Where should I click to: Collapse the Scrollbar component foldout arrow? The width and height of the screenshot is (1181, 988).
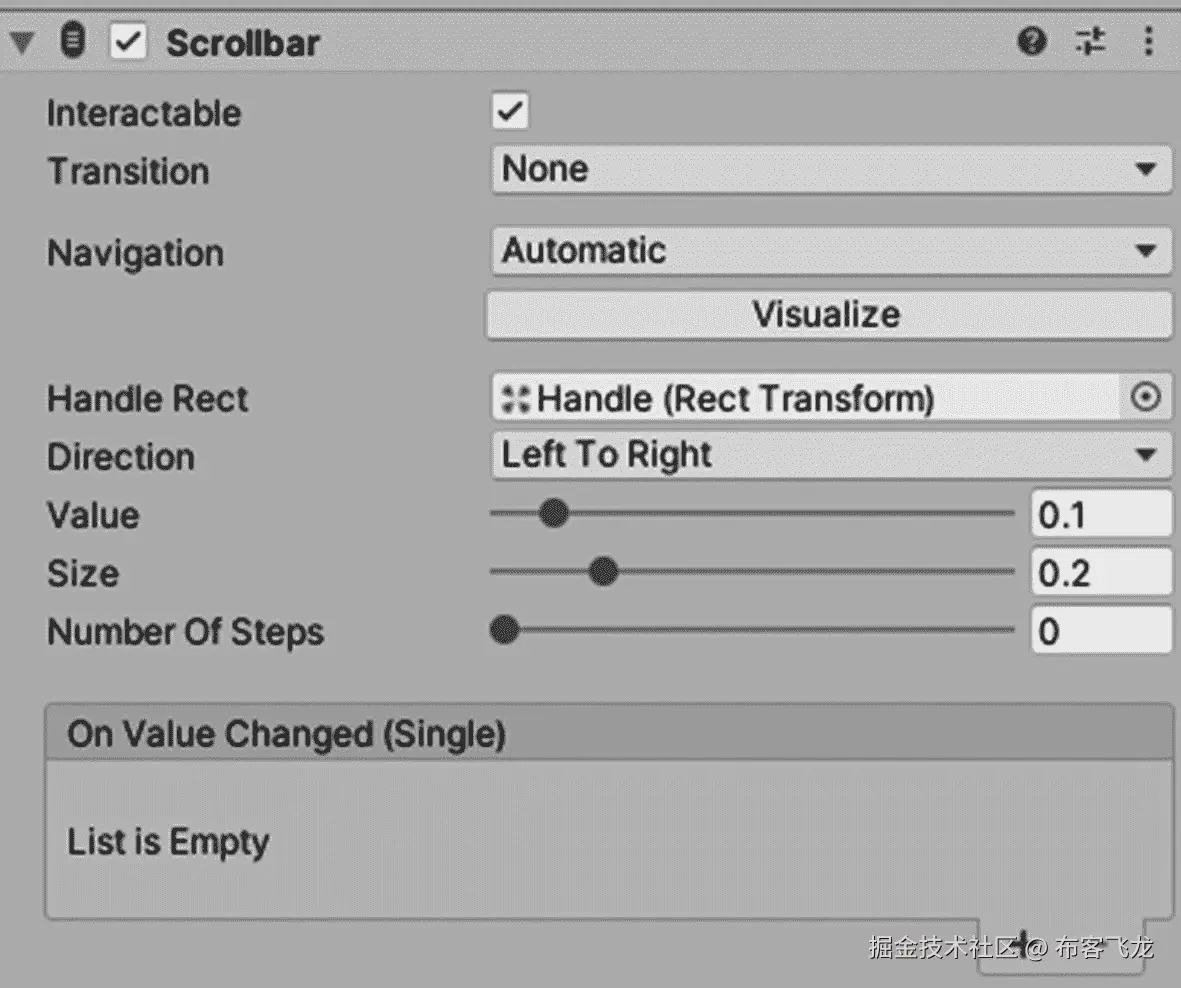pyautogui.click(x=22, y=43)
